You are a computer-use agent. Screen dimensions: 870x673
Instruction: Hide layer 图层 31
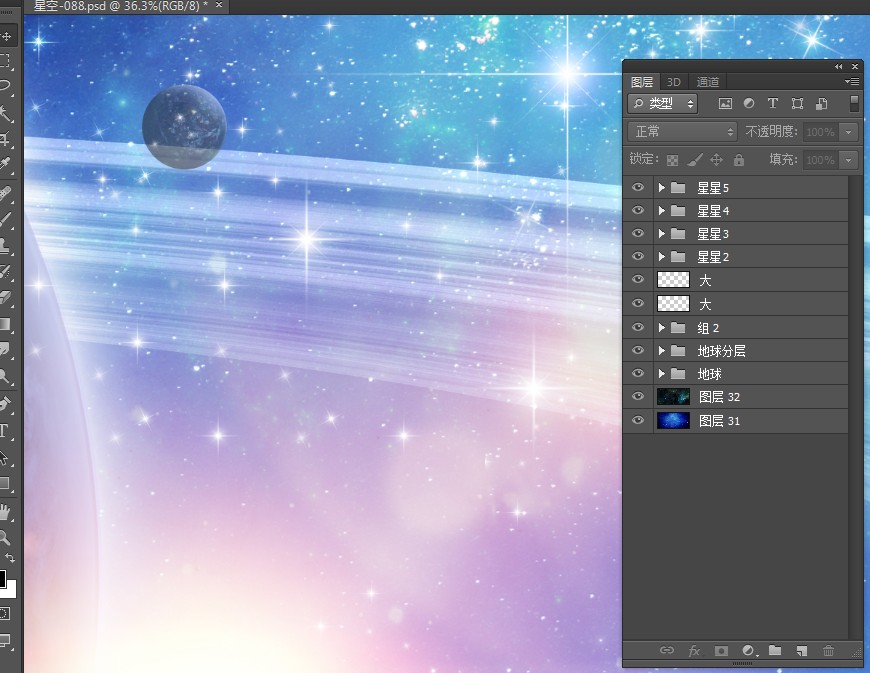coord(638,420)
